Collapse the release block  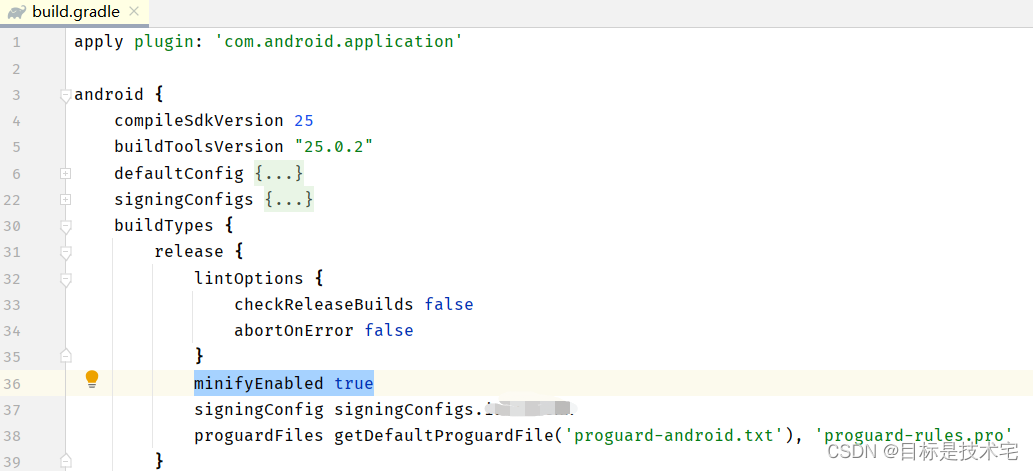(x=65, y=252)
